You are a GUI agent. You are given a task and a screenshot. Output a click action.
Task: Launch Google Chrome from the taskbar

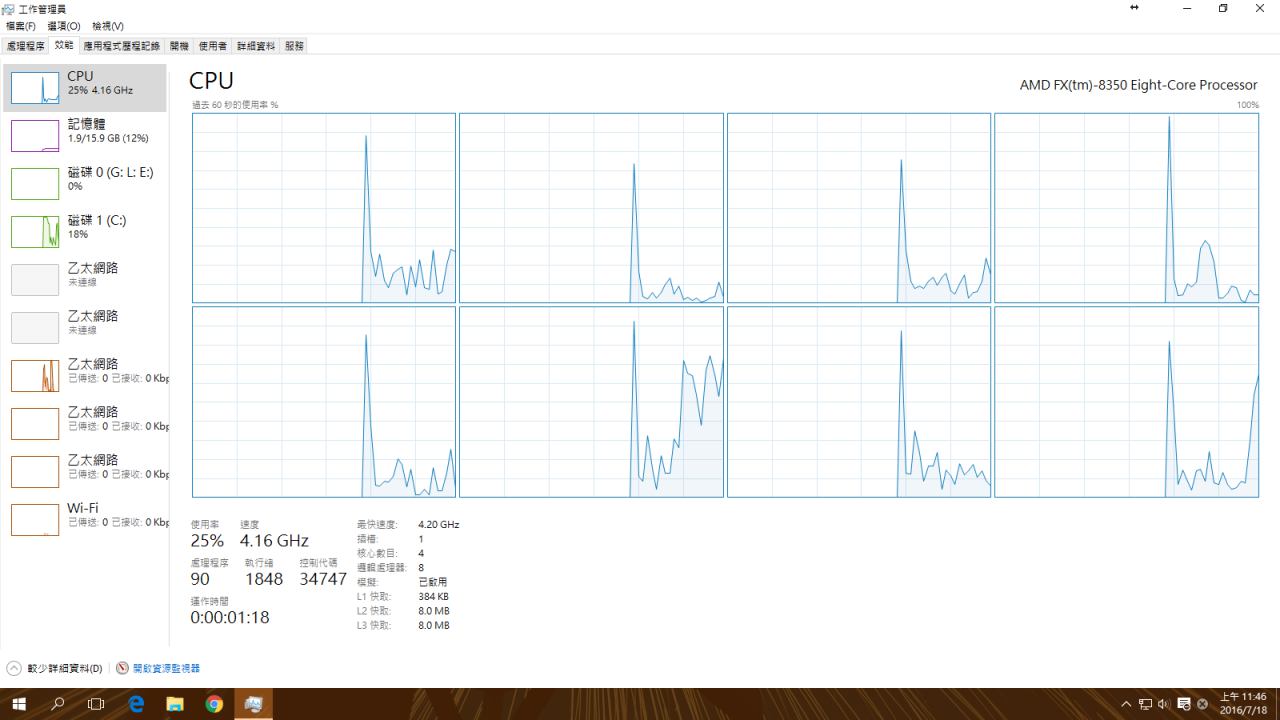pyautogui.click(x=214, y=704)
